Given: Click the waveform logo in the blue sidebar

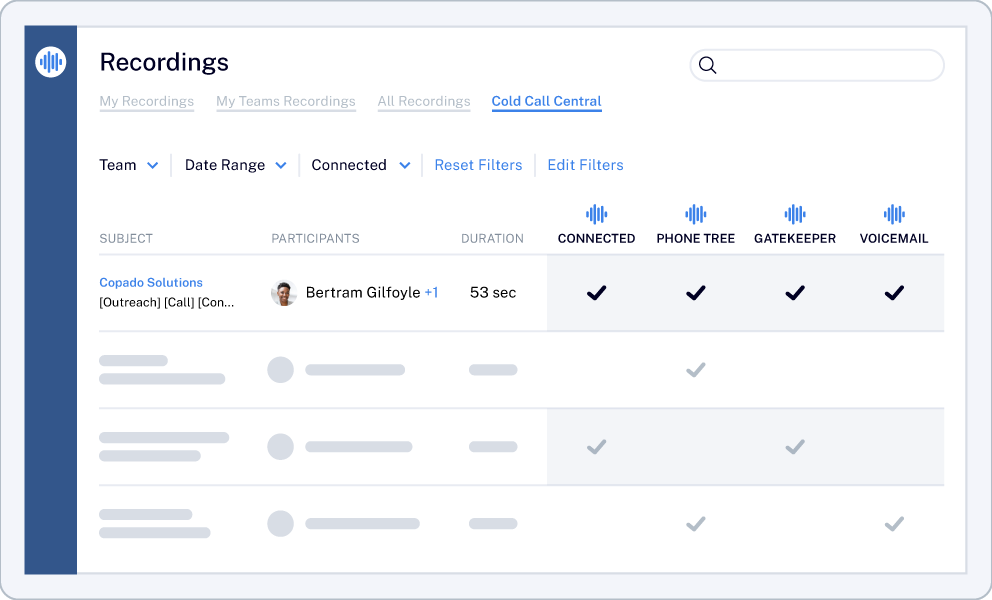Looking at the screenshot, I should pos(51,62).
